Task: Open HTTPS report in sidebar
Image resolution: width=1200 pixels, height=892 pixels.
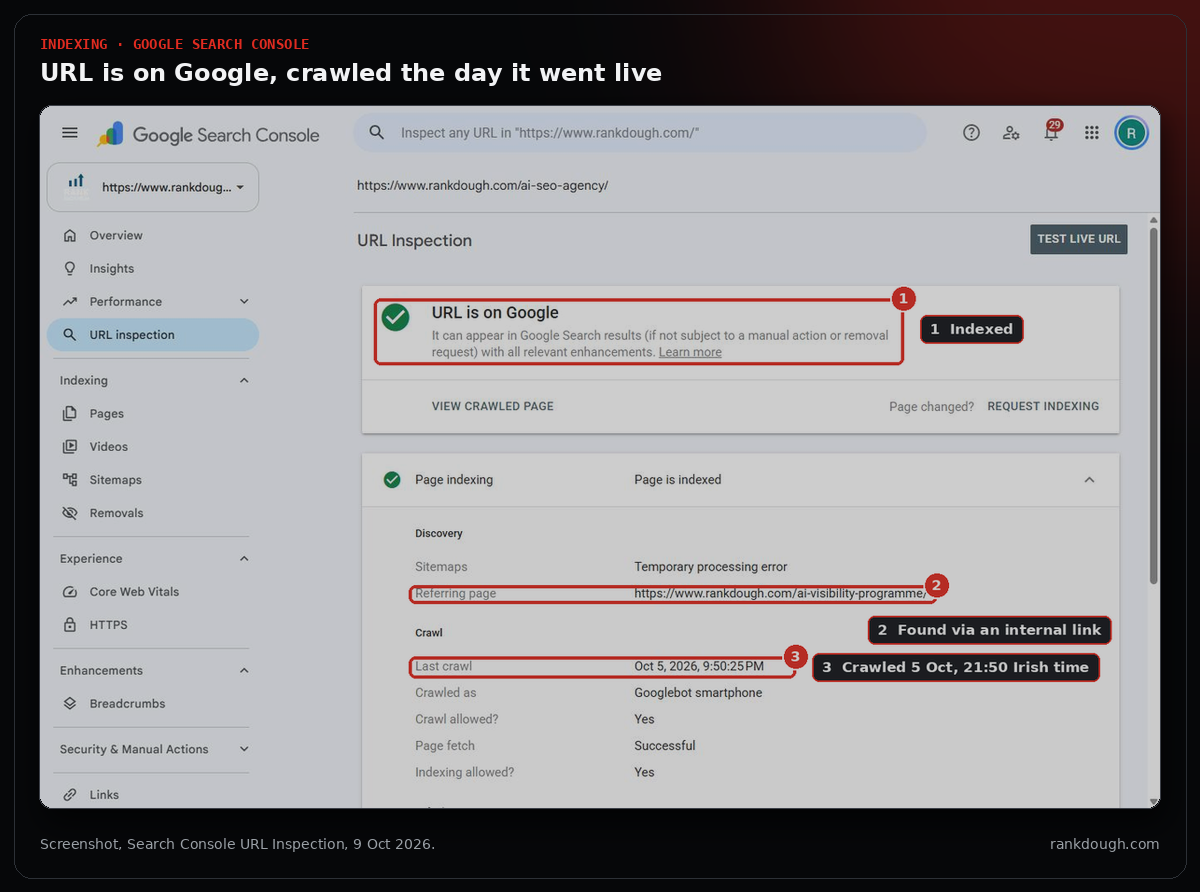Action: point(153,625)
